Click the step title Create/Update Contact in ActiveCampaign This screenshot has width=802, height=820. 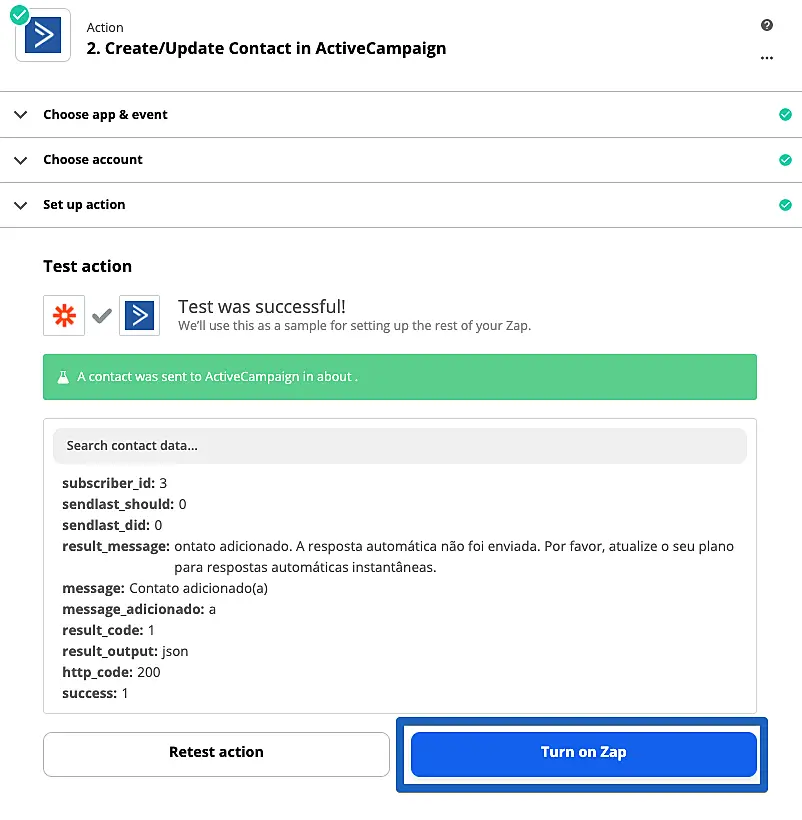(266, 48)
